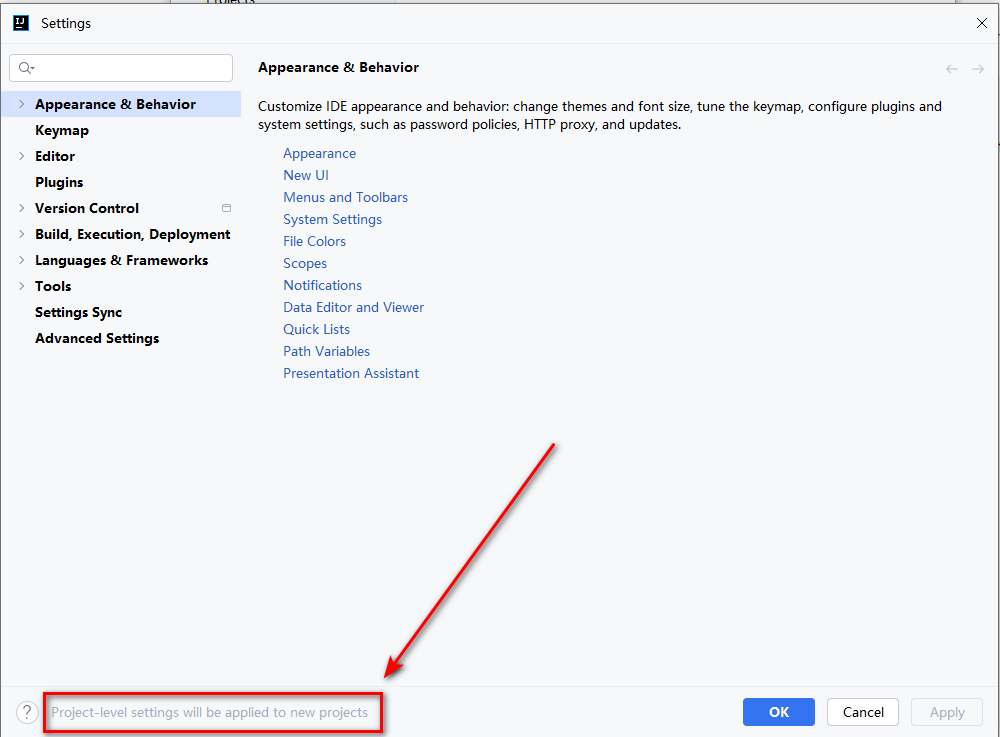Click the help question mark icon
Screen dimensions: 1000x737
coord(27,712)
